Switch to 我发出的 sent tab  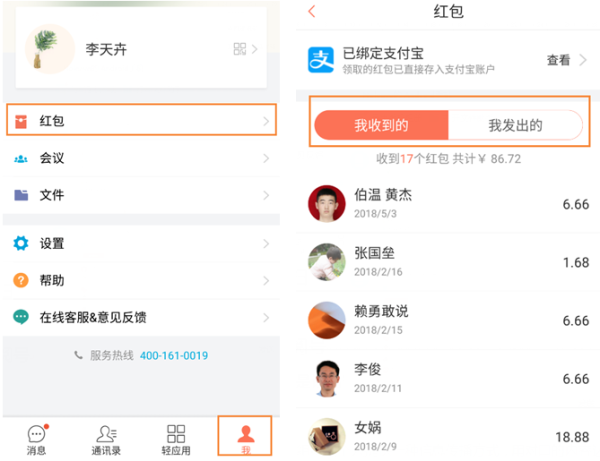tap(515, 125)
